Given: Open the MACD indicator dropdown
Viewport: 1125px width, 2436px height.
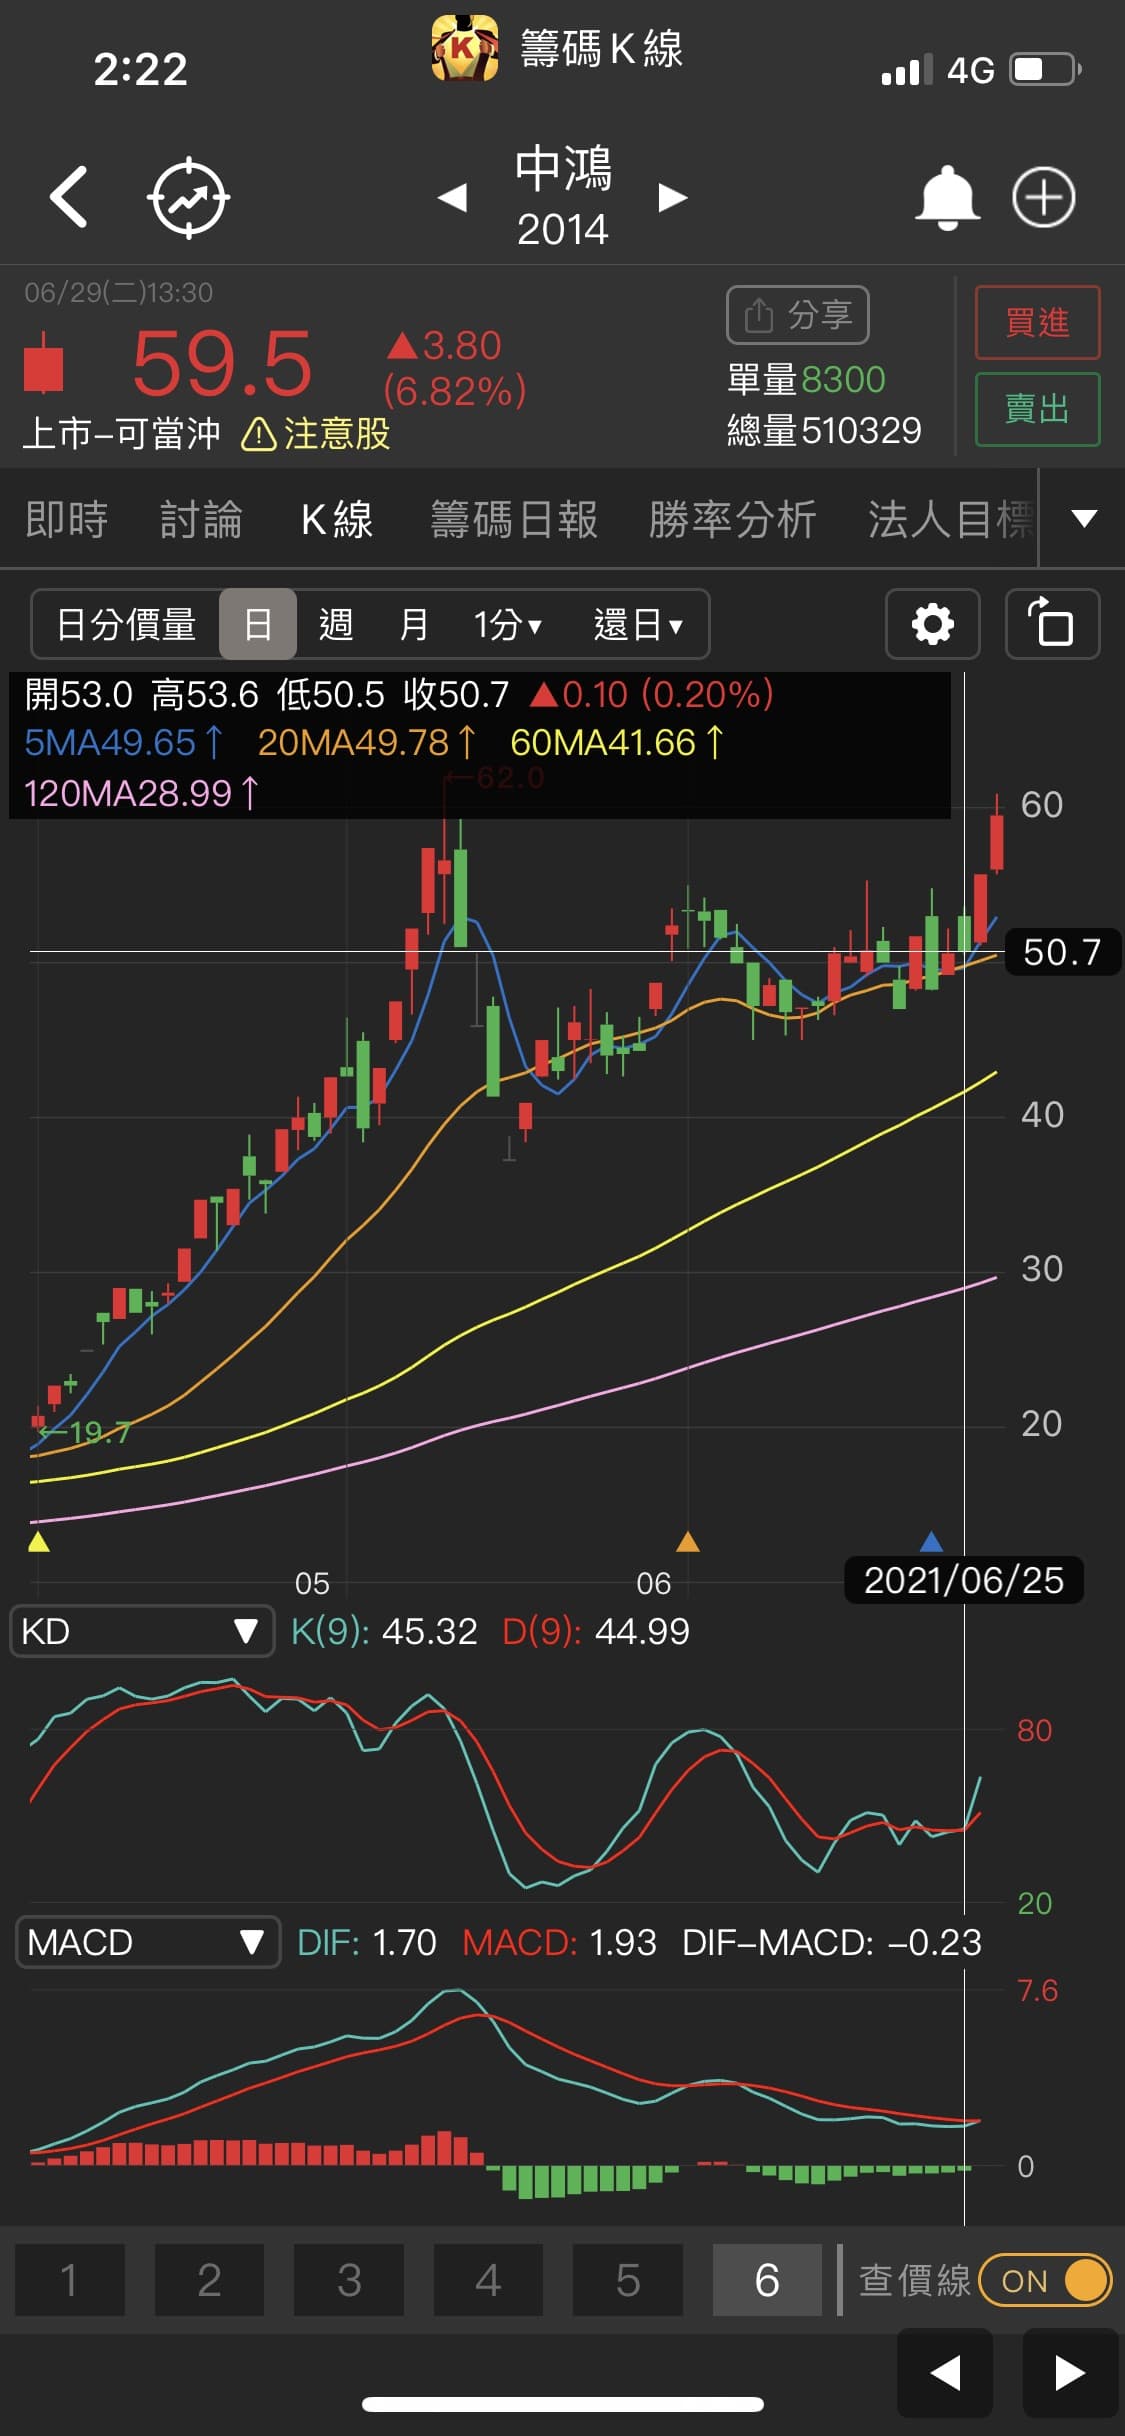Looking at the screenshot, I should (x=147, y=1942).
